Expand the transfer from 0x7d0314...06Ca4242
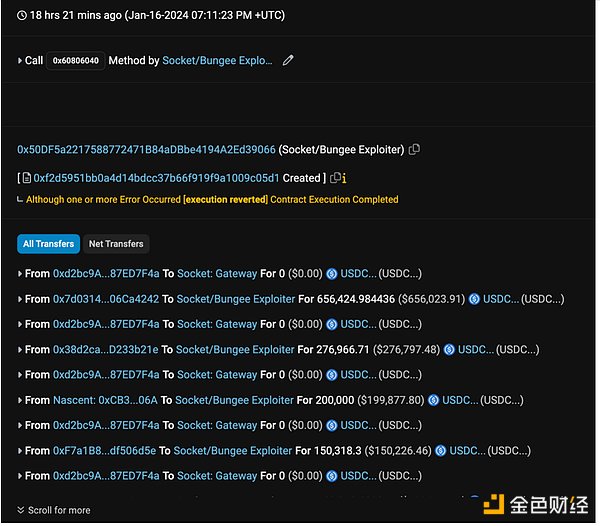The image size is (600, 526). pos(20,299)
